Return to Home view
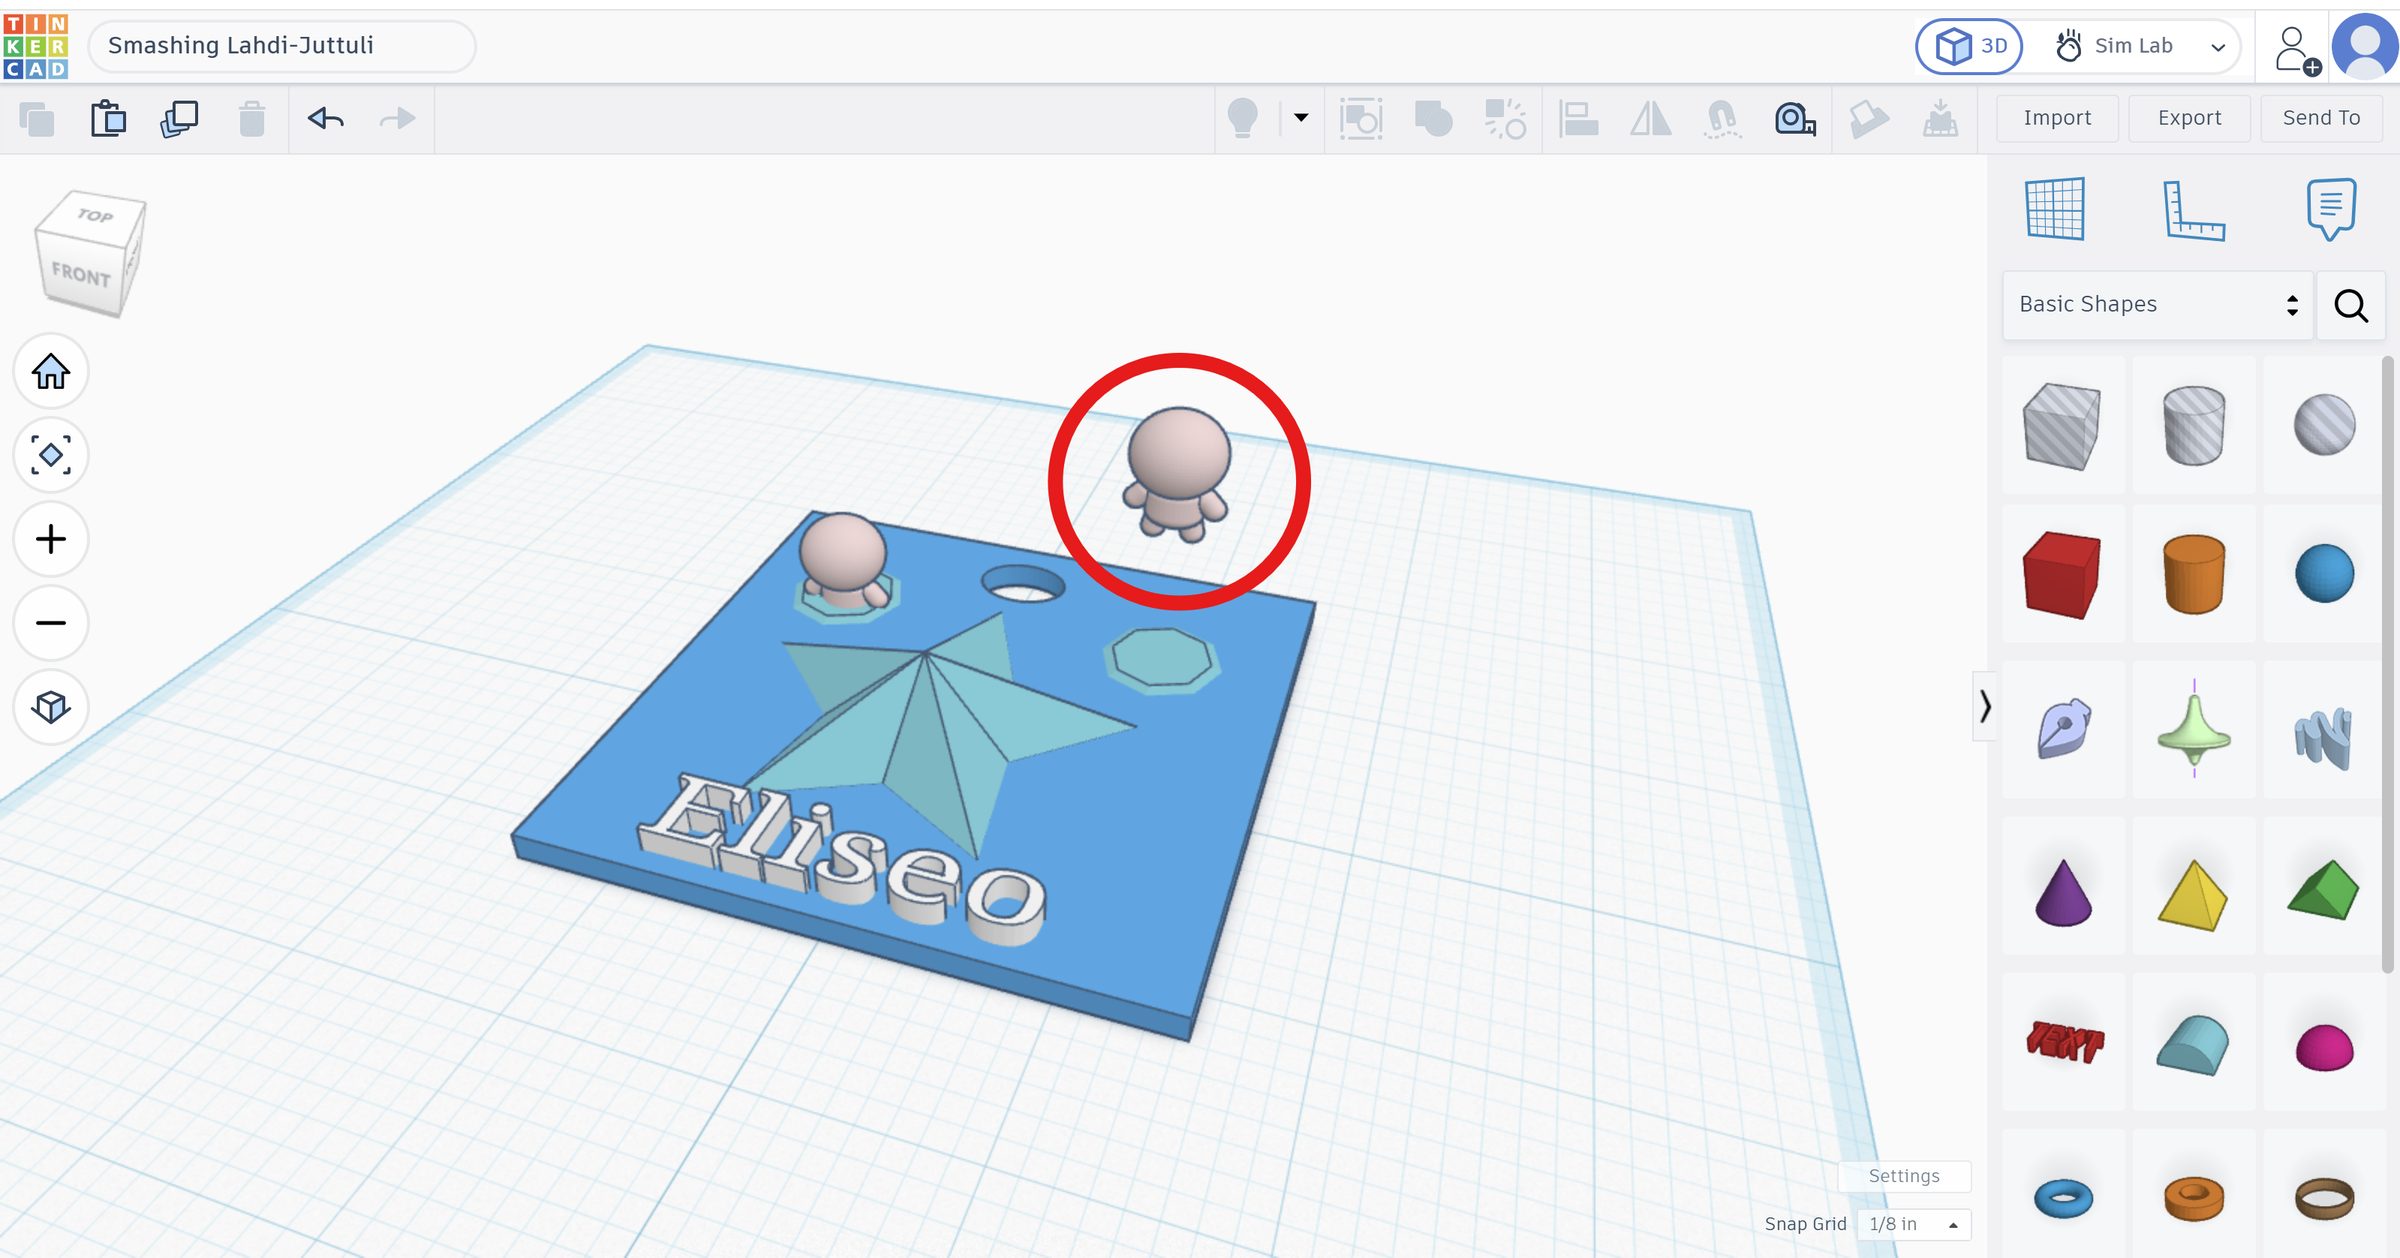The height and width of the screenshot is (1258, 2400). (x=51, y=372)
